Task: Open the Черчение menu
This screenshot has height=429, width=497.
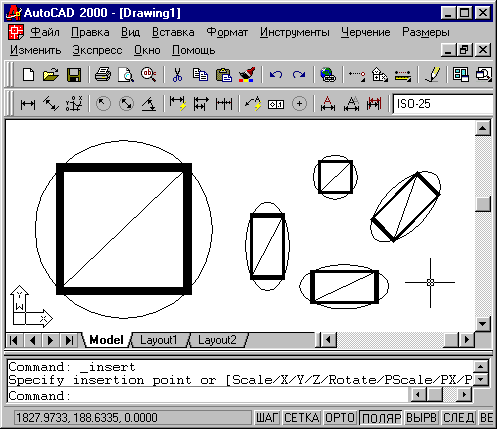Action: pyautogui.click(x=365, y=32)
